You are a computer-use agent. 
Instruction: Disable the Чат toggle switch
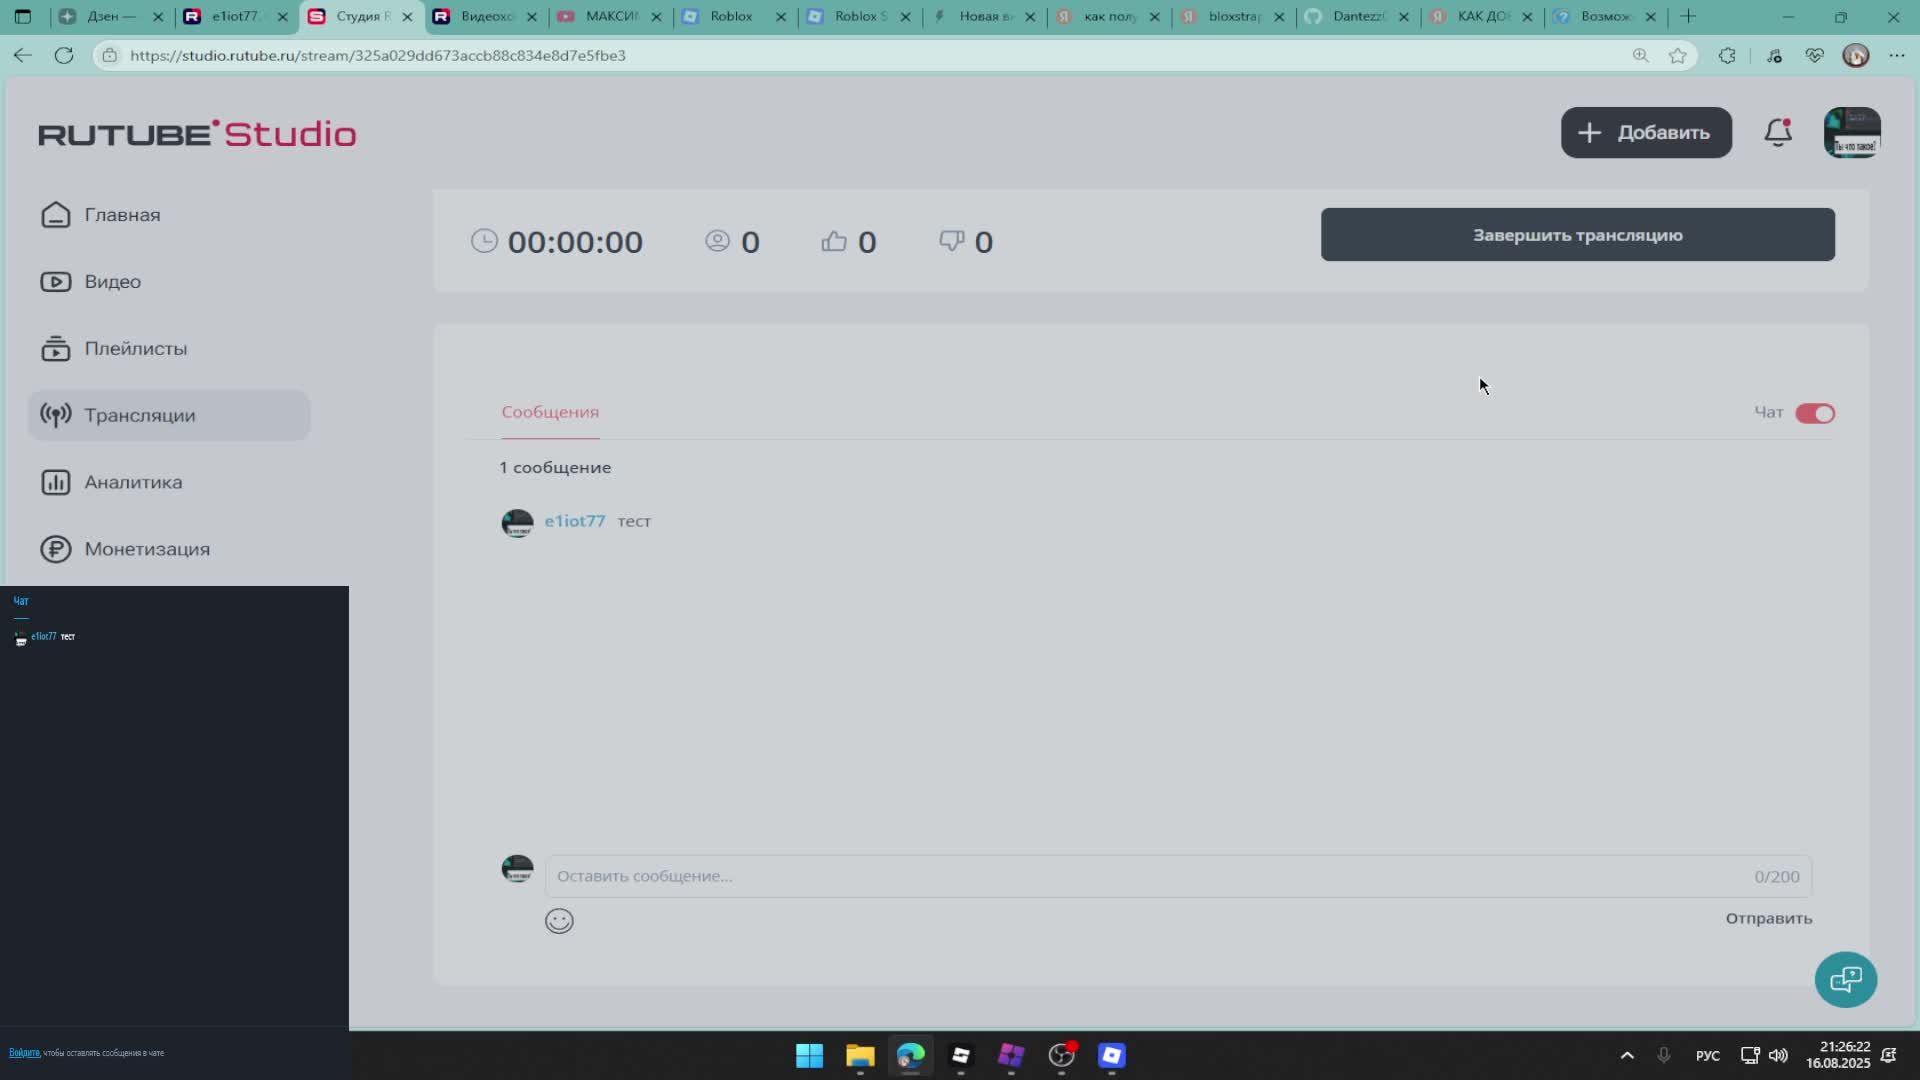[1814, 413]
